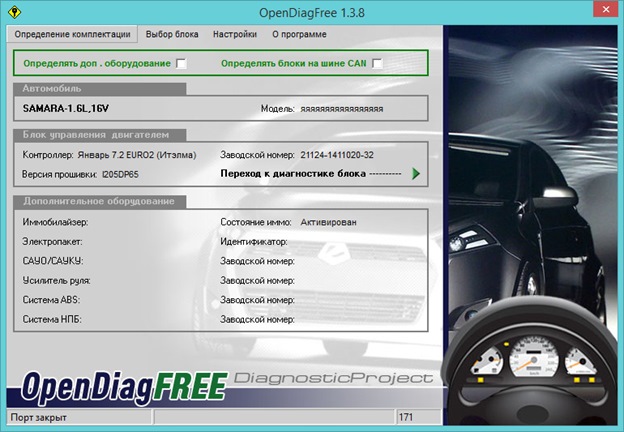Switch to the 'Выбор блока' tab

click(172, 34)
